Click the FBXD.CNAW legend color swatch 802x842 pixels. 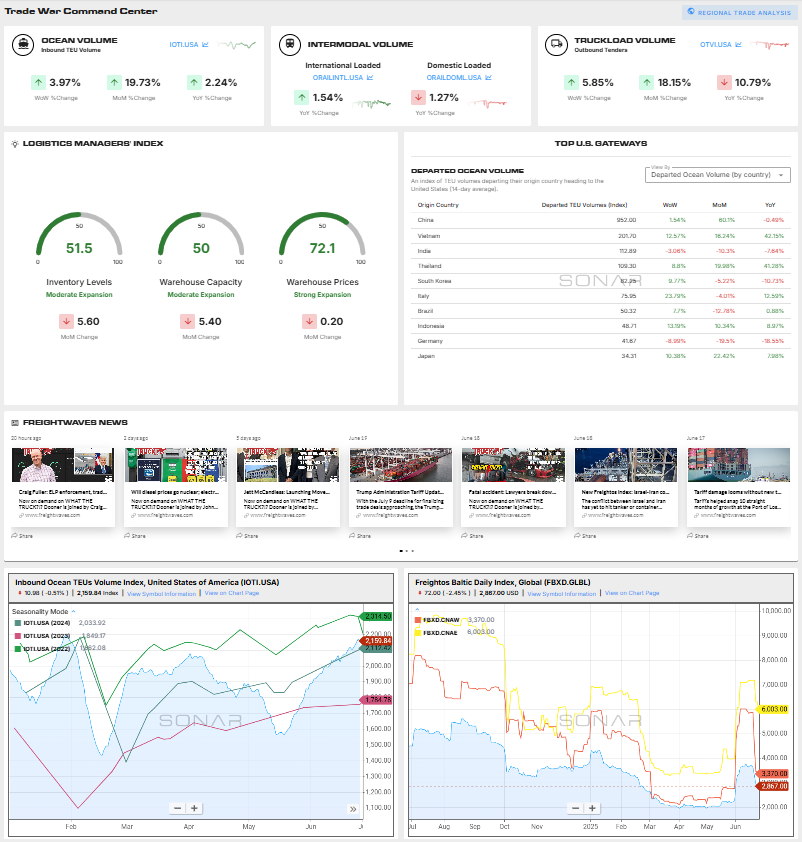[x=418, y=620]
